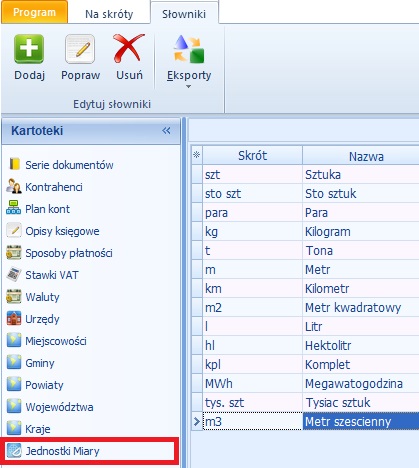Click the Gminy map icon
This screenshot has width=419, height=468.
[14, 362]
